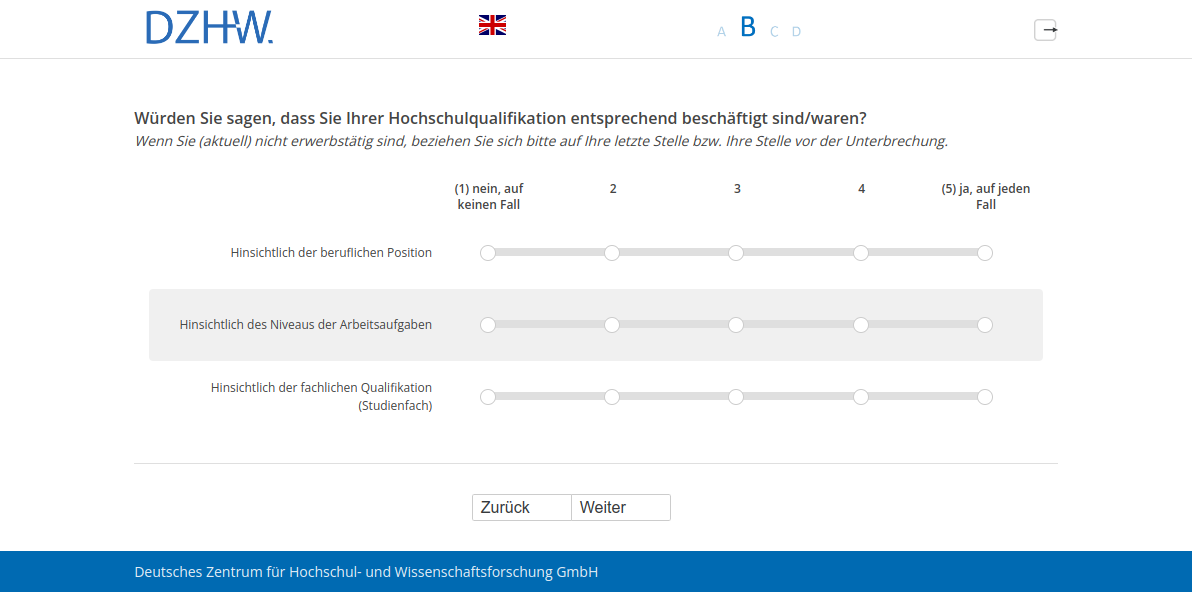The width and height of the screenshot is (1192, 601).
Task: Switch language via the British flag icon
Action: coord(492,25)
